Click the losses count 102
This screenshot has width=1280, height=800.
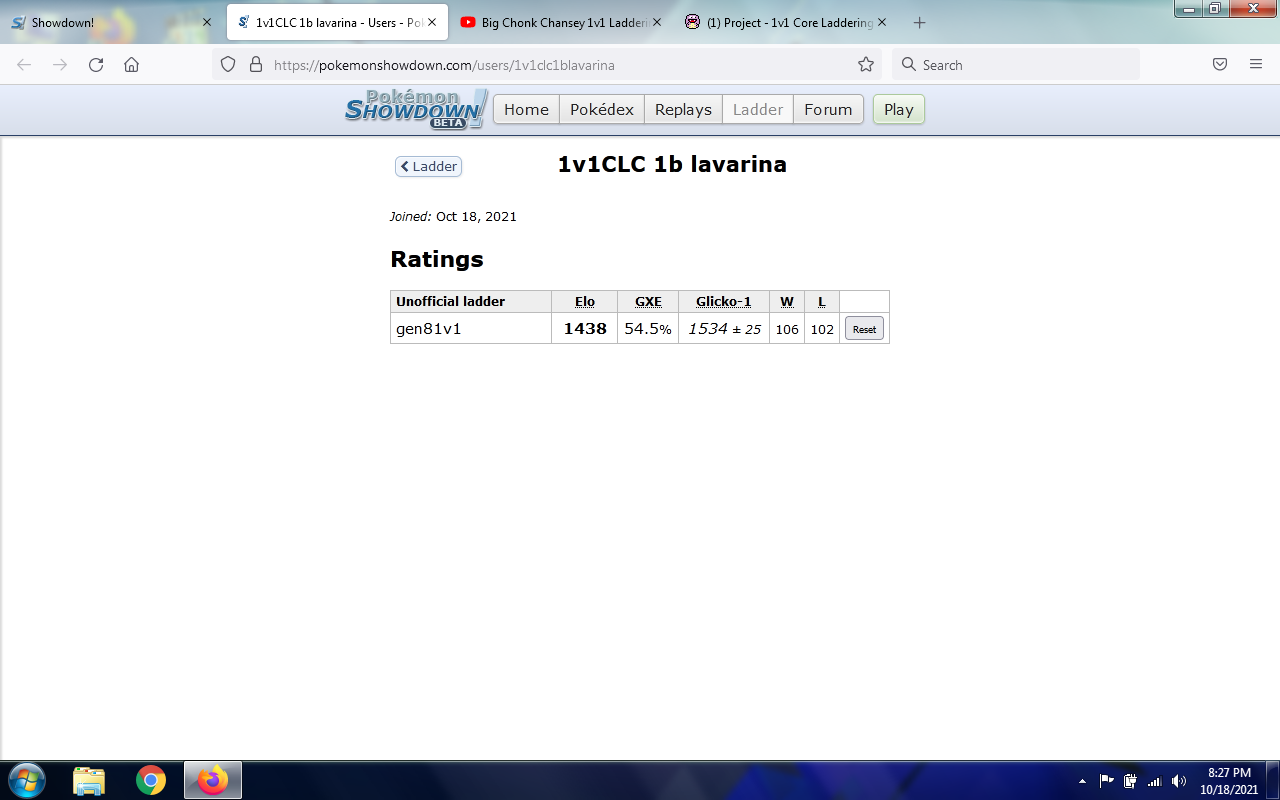pos(822,329)
